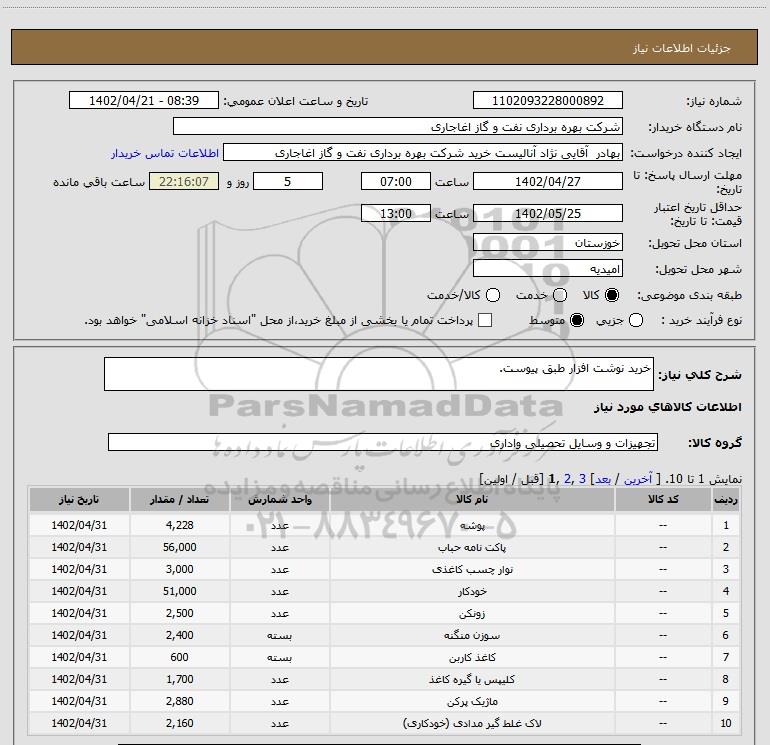
Task: Select the کاغذ کاربن item cell
Action: click(x=472, y=658)
